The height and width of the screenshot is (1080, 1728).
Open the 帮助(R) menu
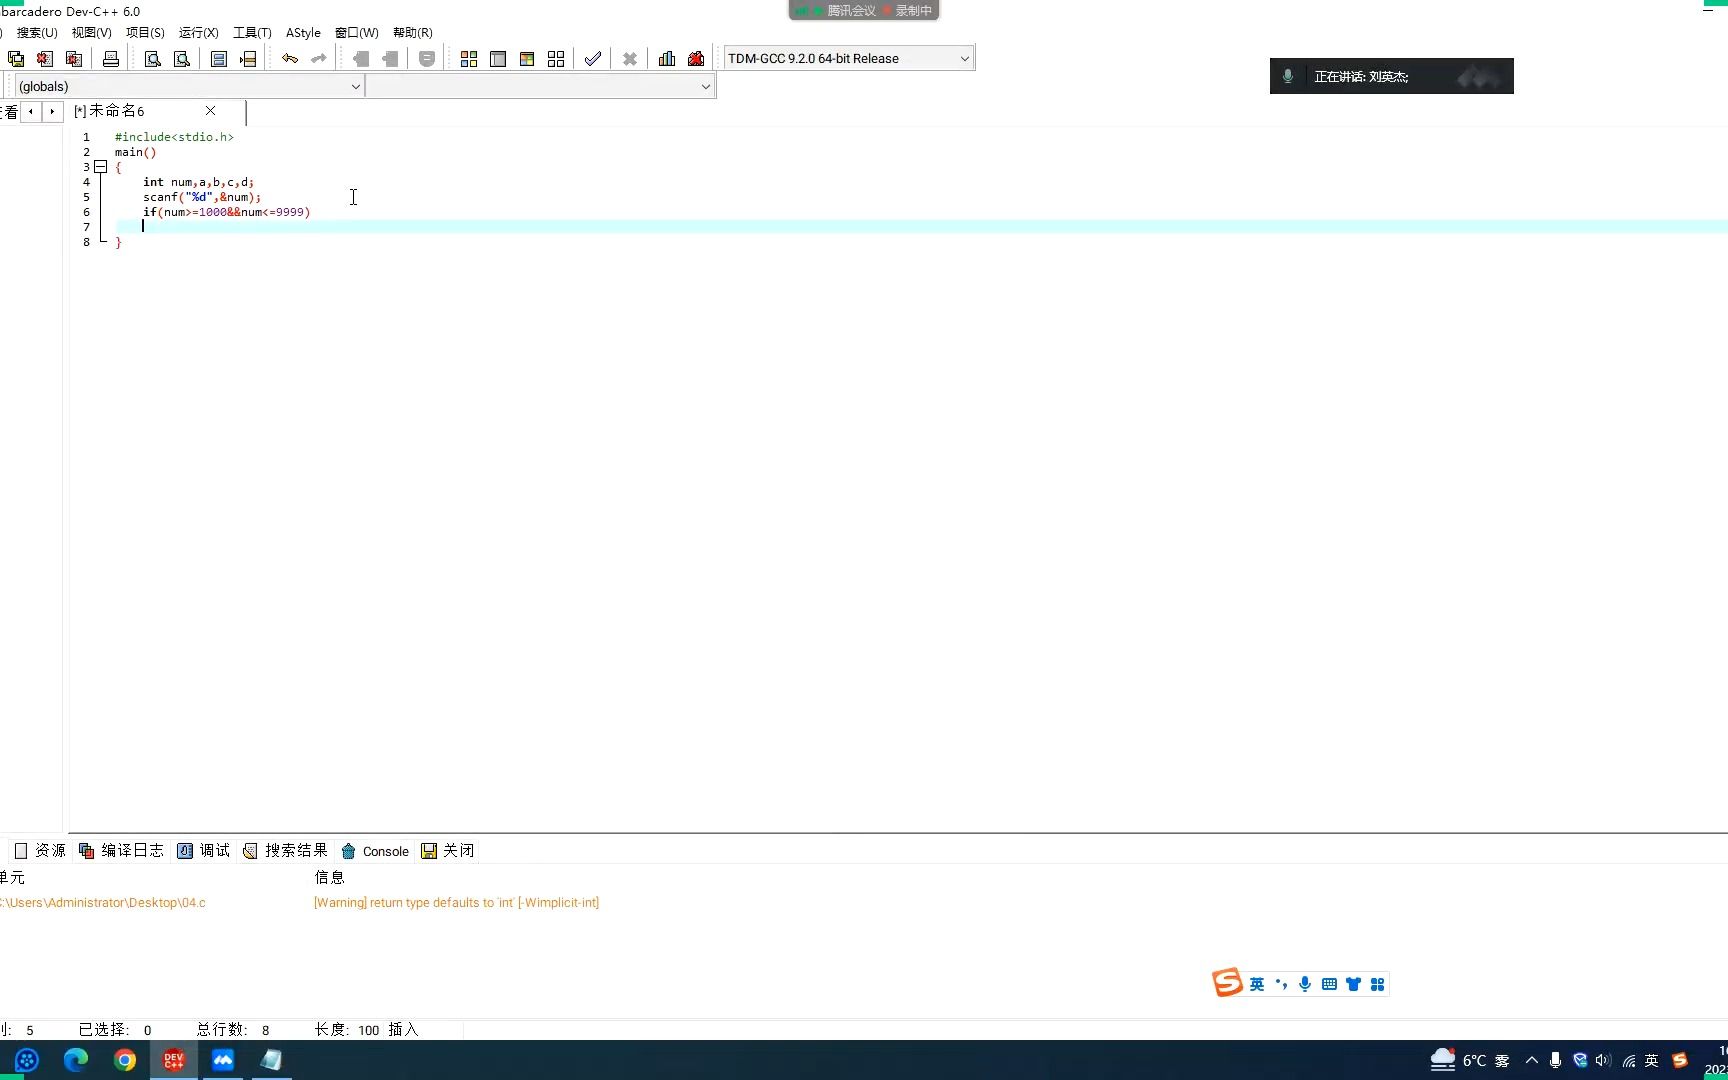[x=413, y=32]
